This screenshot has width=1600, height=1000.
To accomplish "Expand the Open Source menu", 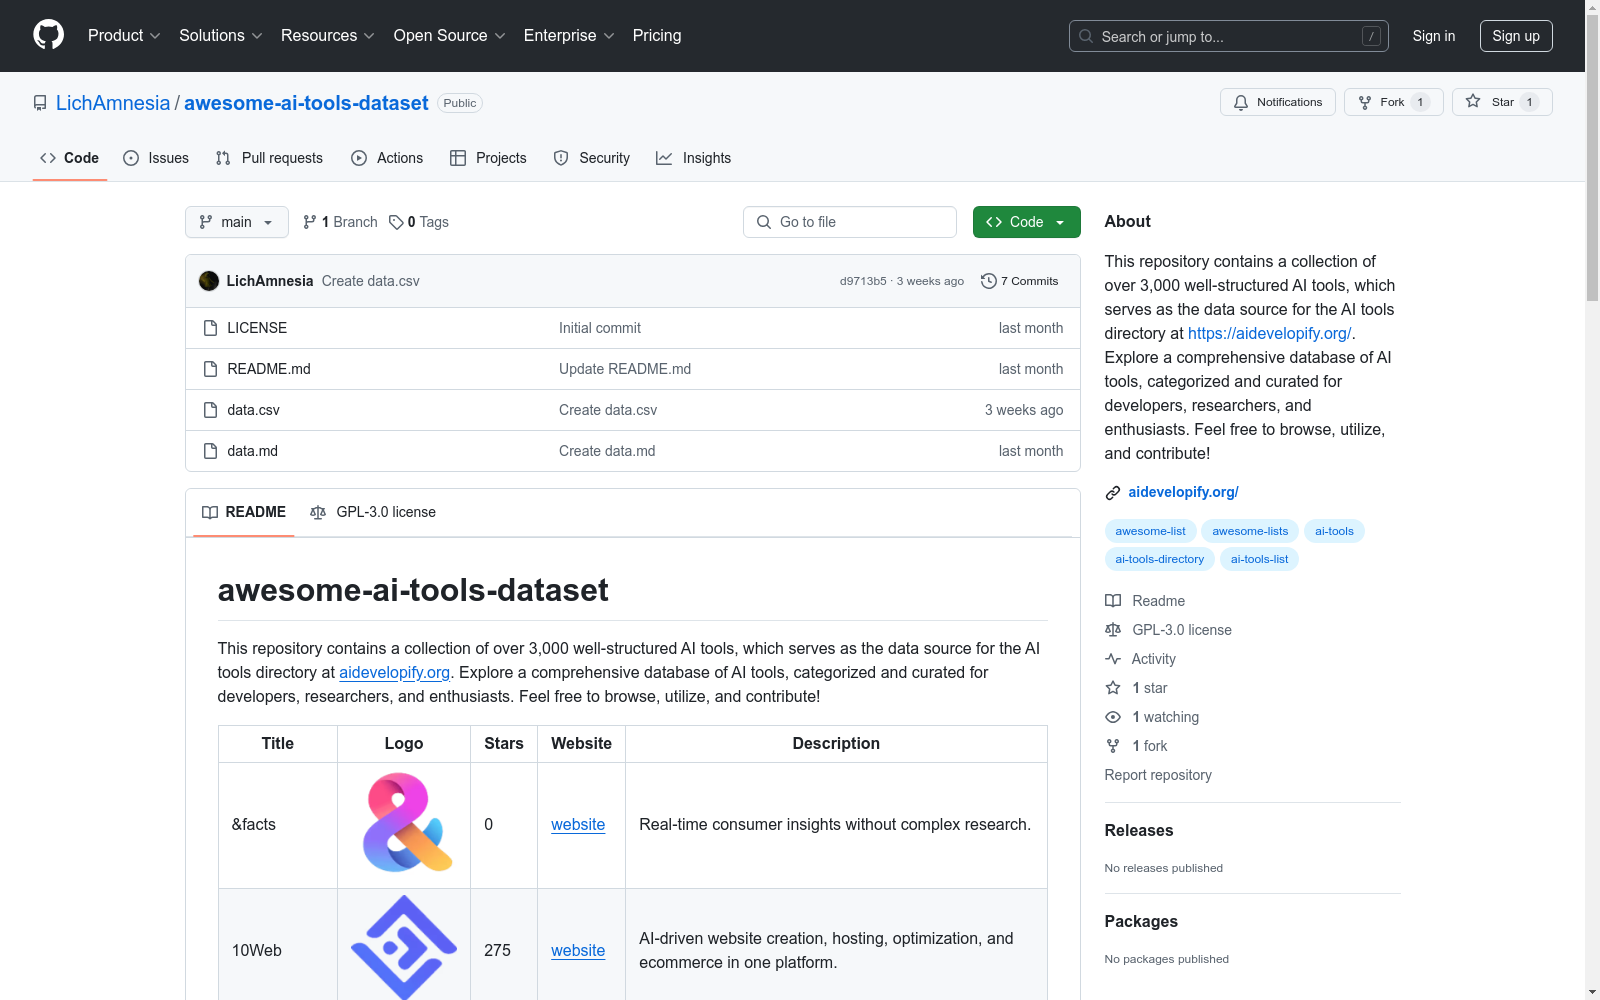I will click(x=450, y=36).
